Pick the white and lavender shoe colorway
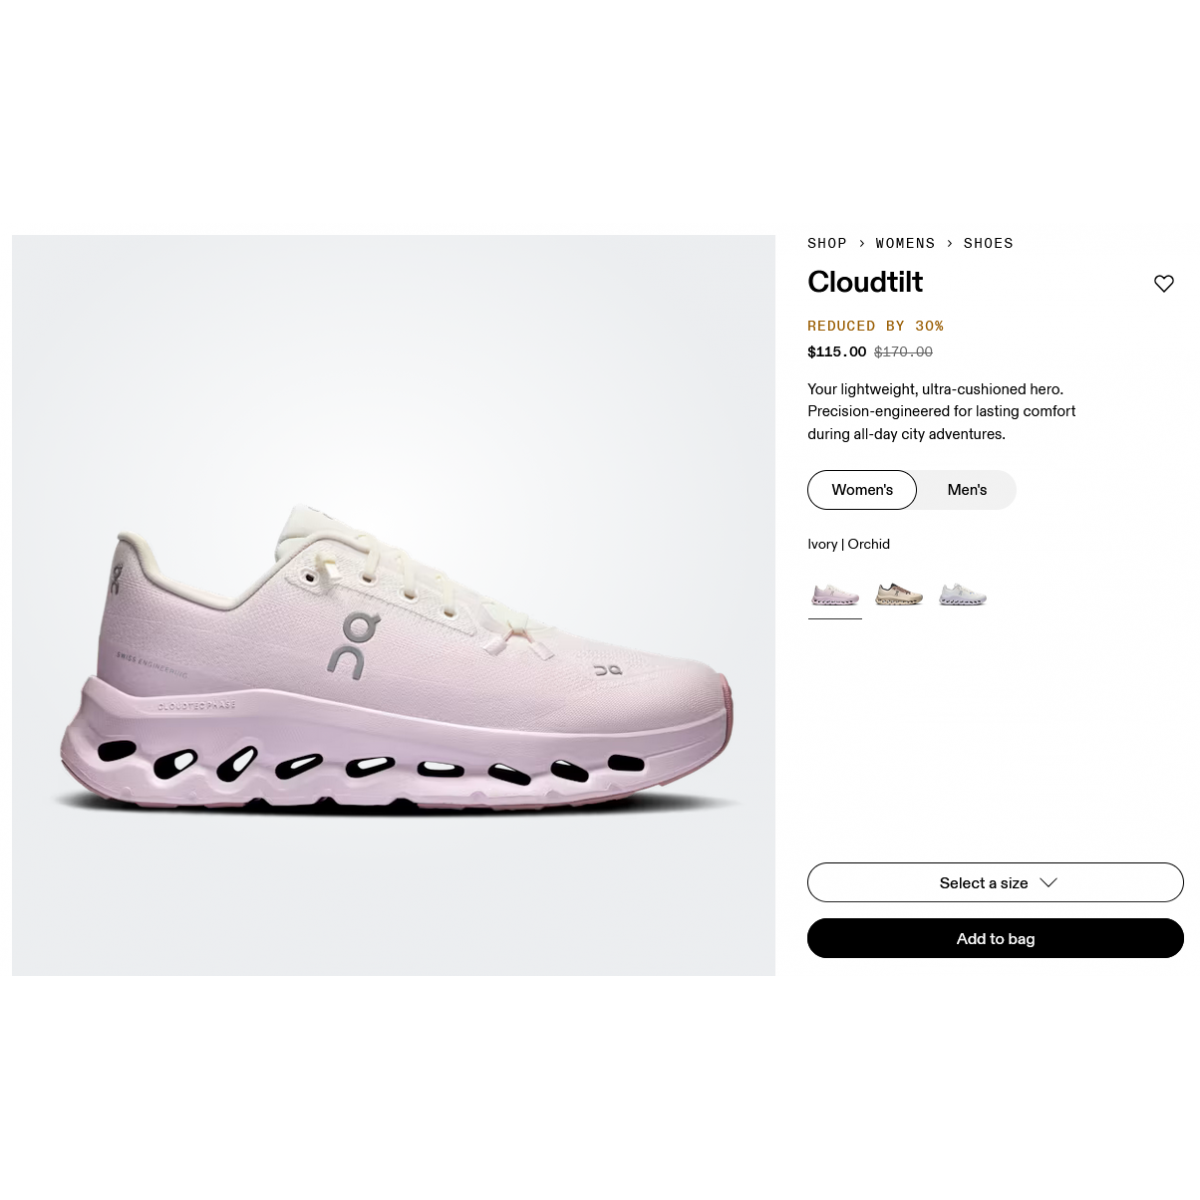Screen dimensions: 1200x1200 (x=963, y=596)
